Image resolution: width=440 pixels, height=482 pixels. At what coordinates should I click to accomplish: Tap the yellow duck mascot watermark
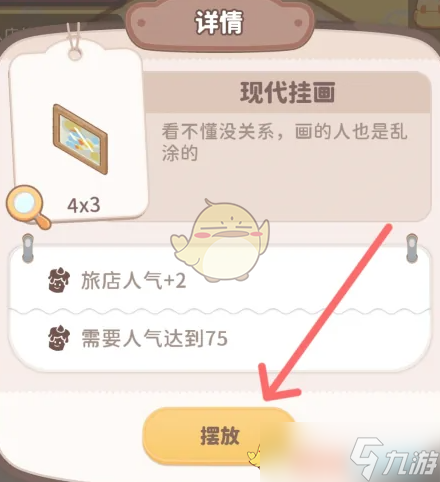pyautogui.click(x=220, y=241)
